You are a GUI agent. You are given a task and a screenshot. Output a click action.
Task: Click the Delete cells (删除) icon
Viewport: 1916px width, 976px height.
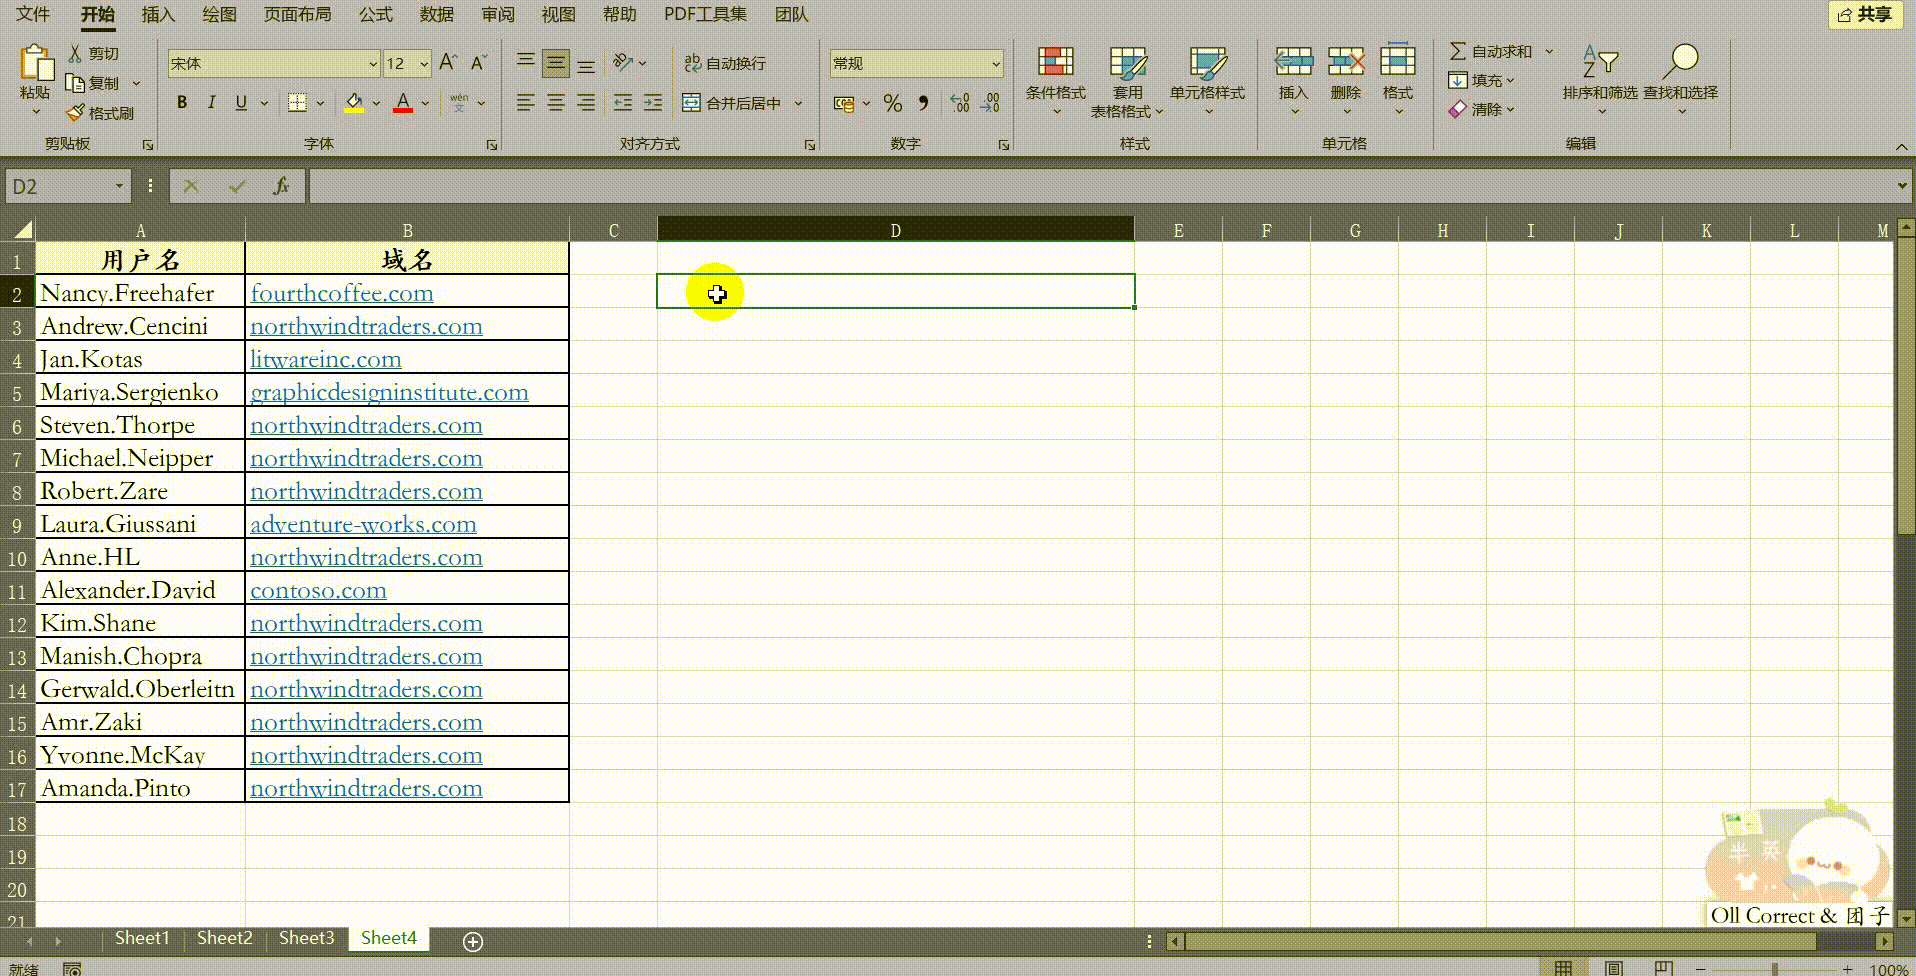(x=1346, y=62)
